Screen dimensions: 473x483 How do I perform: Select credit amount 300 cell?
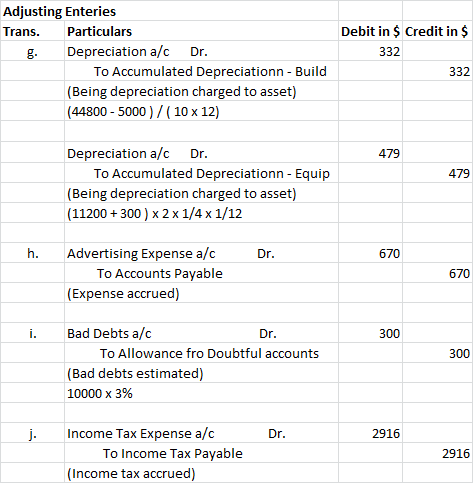click(437, 353)
